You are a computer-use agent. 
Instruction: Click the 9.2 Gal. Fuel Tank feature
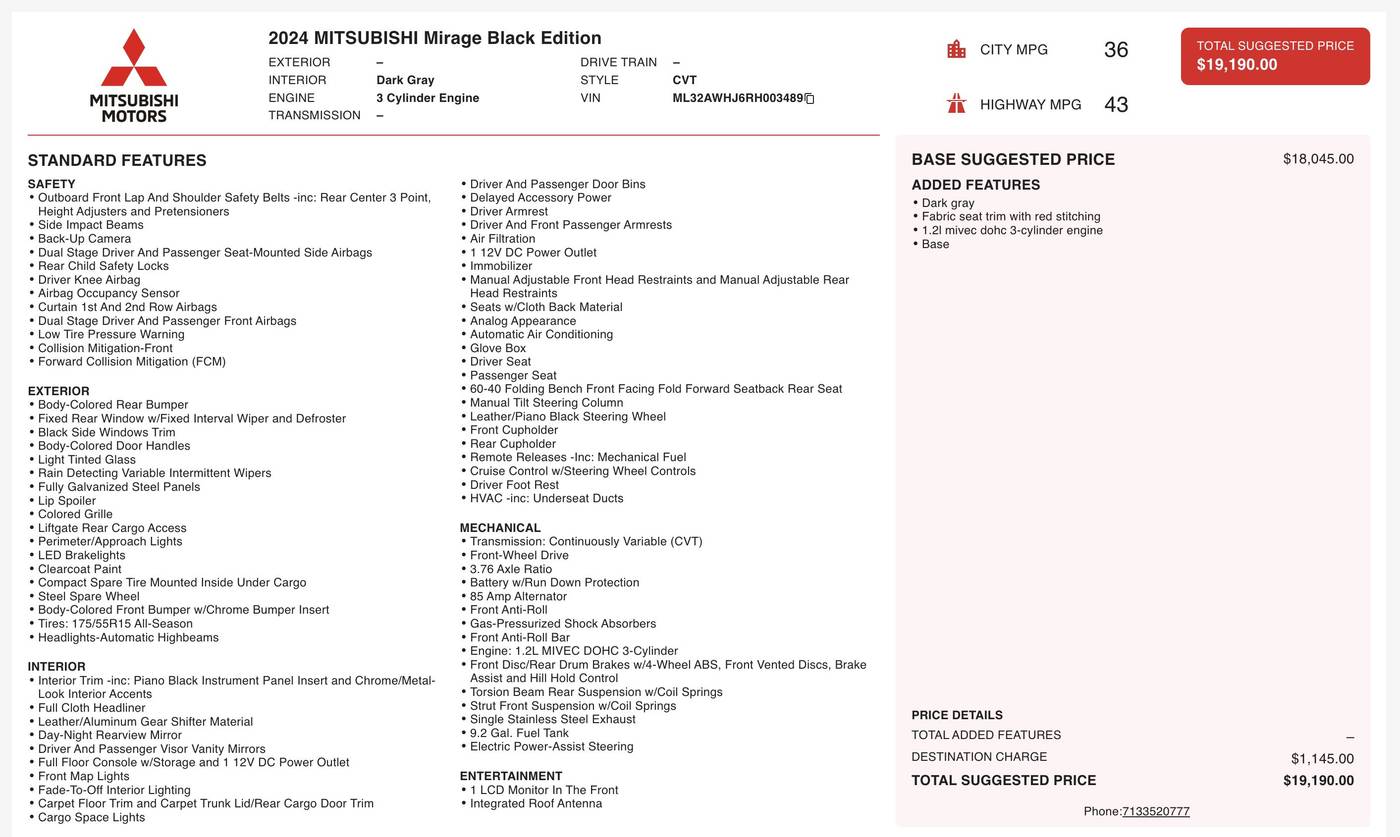(x=519, y=733)
